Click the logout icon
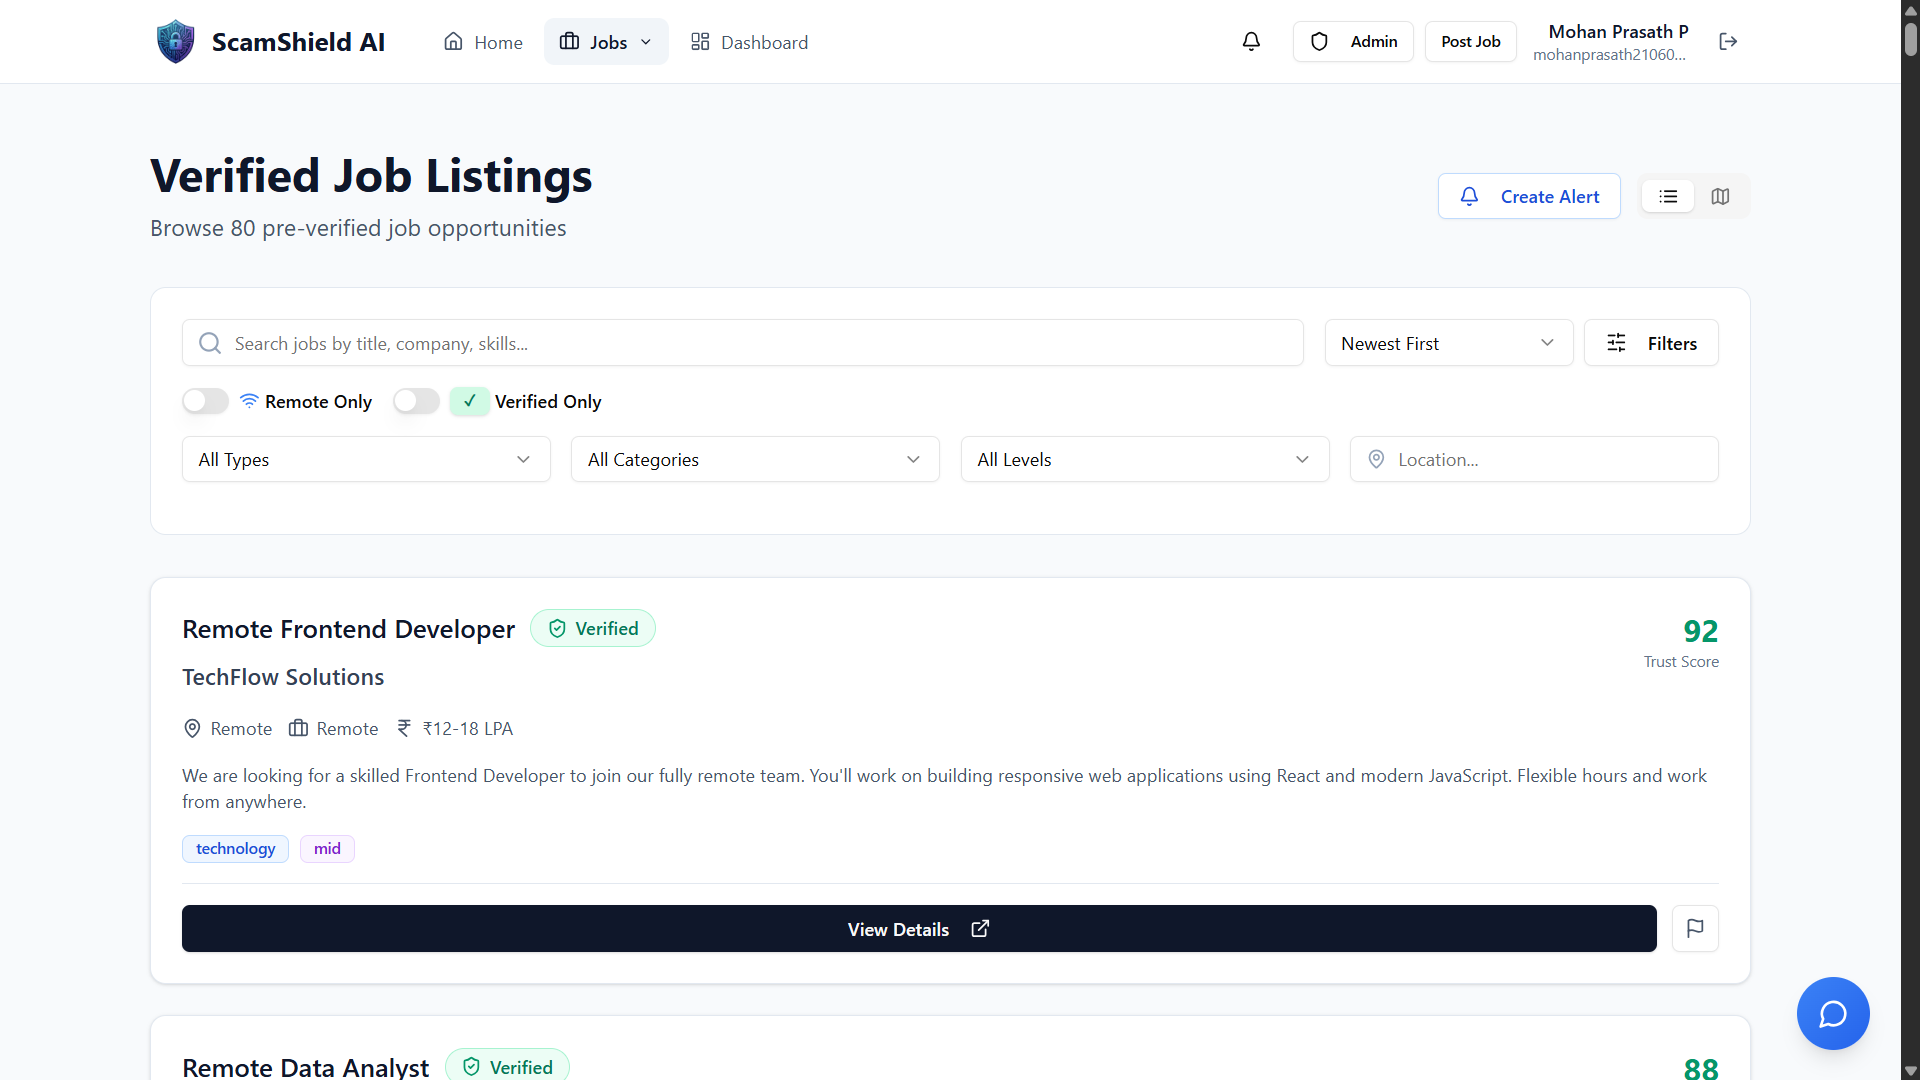The image size is (1920, 1080). click(x=1728, y=42)
